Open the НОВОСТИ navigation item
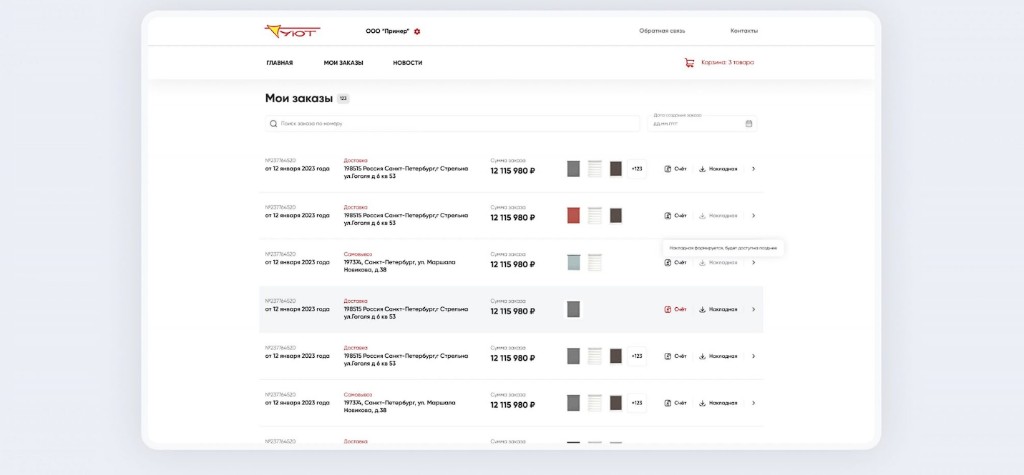 (407, 63)
